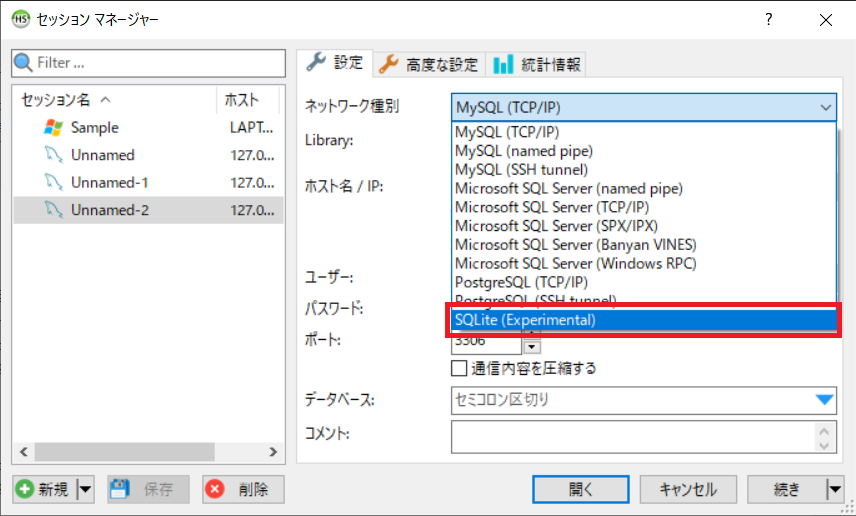This screenshot has height=516, width=856.
Task: Click the 新規 button
Action: click(46, 489)
